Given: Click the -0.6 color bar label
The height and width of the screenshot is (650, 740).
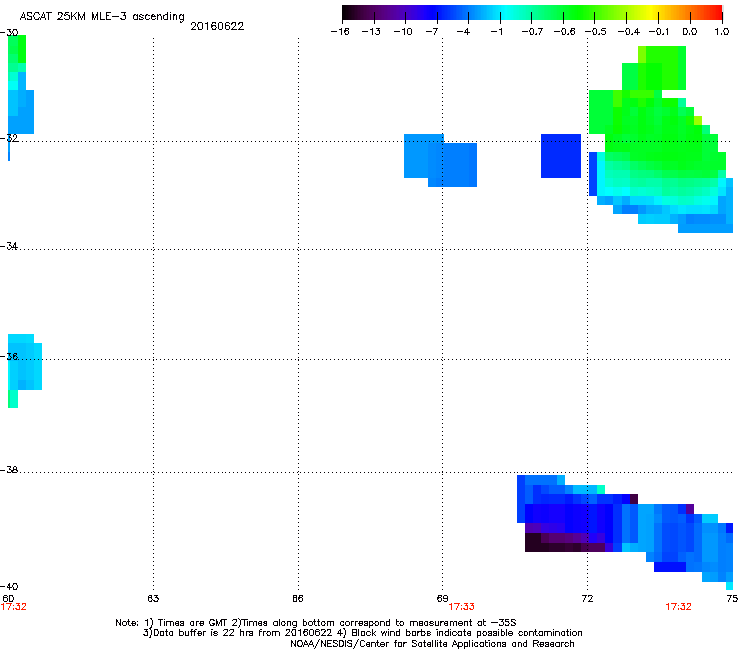Looking at the screenshot, I should [x=564, y=32].
